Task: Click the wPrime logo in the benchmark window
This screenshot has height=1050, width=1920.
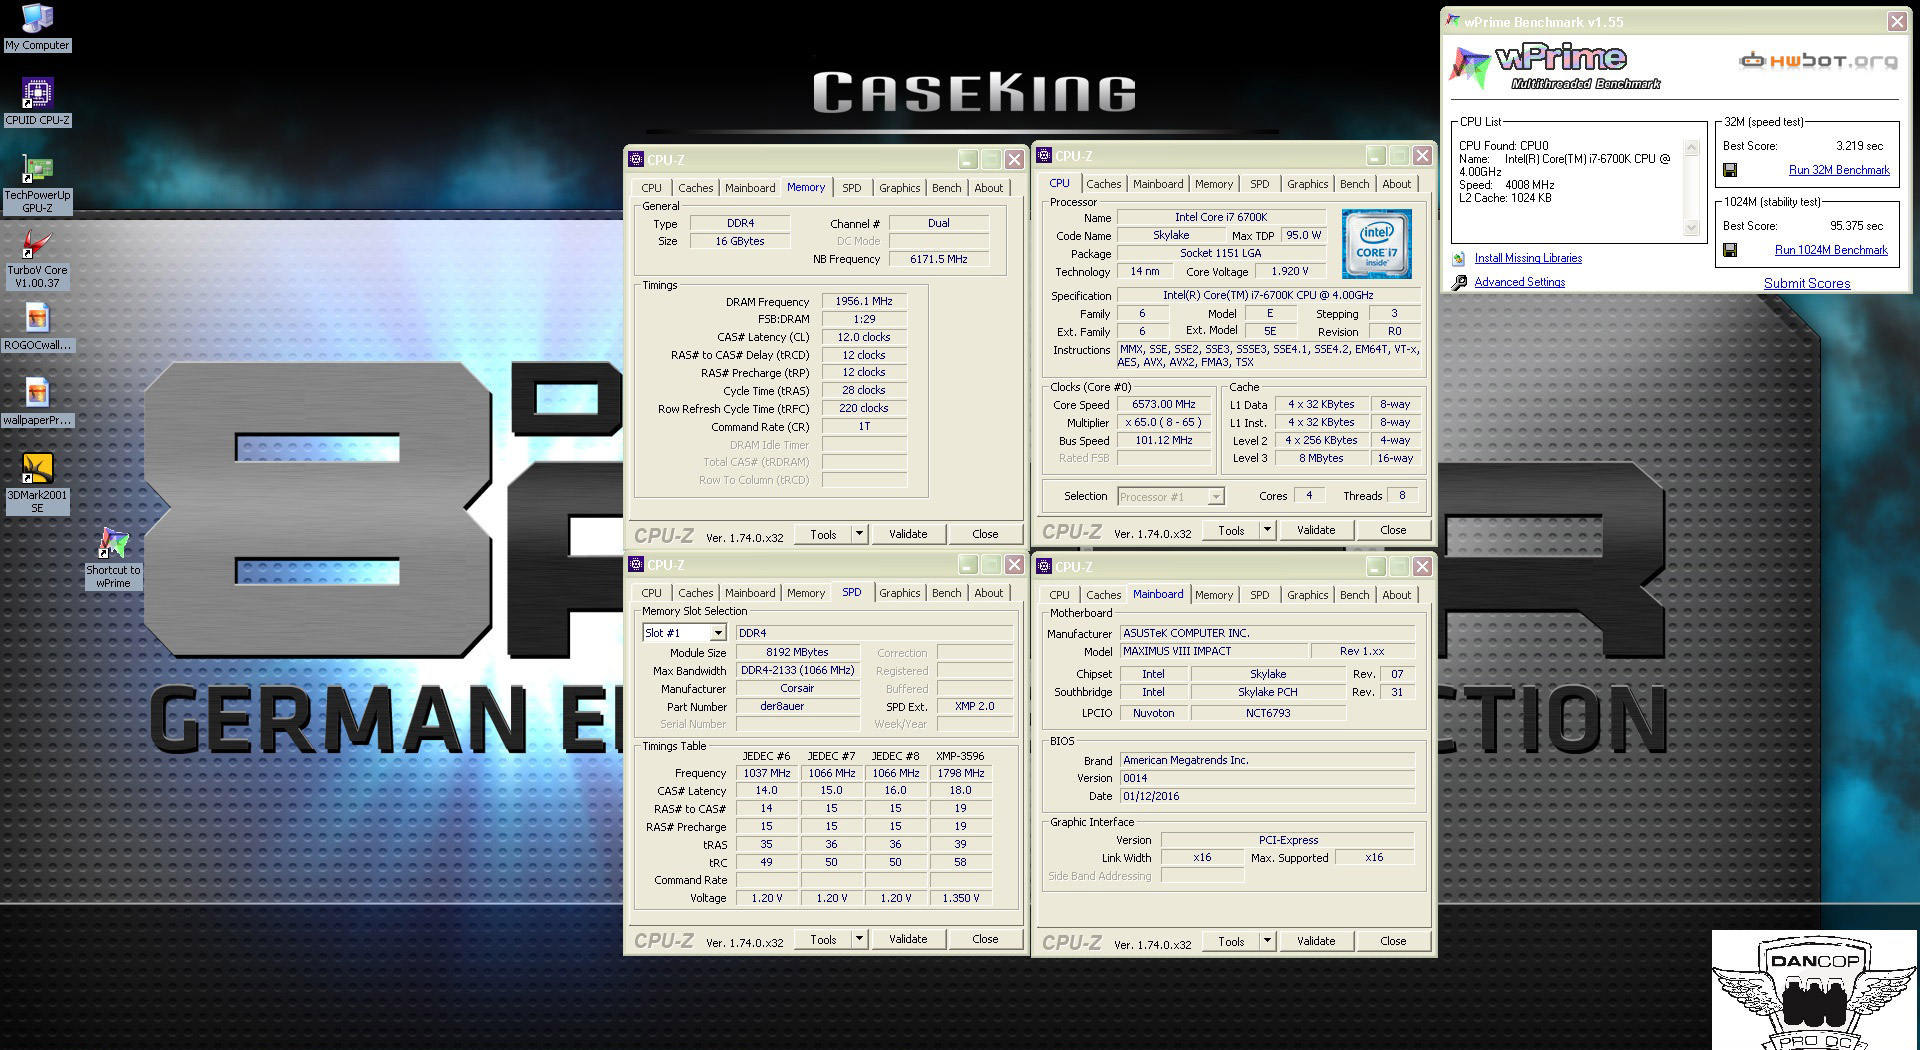Action: (1555, 67)
